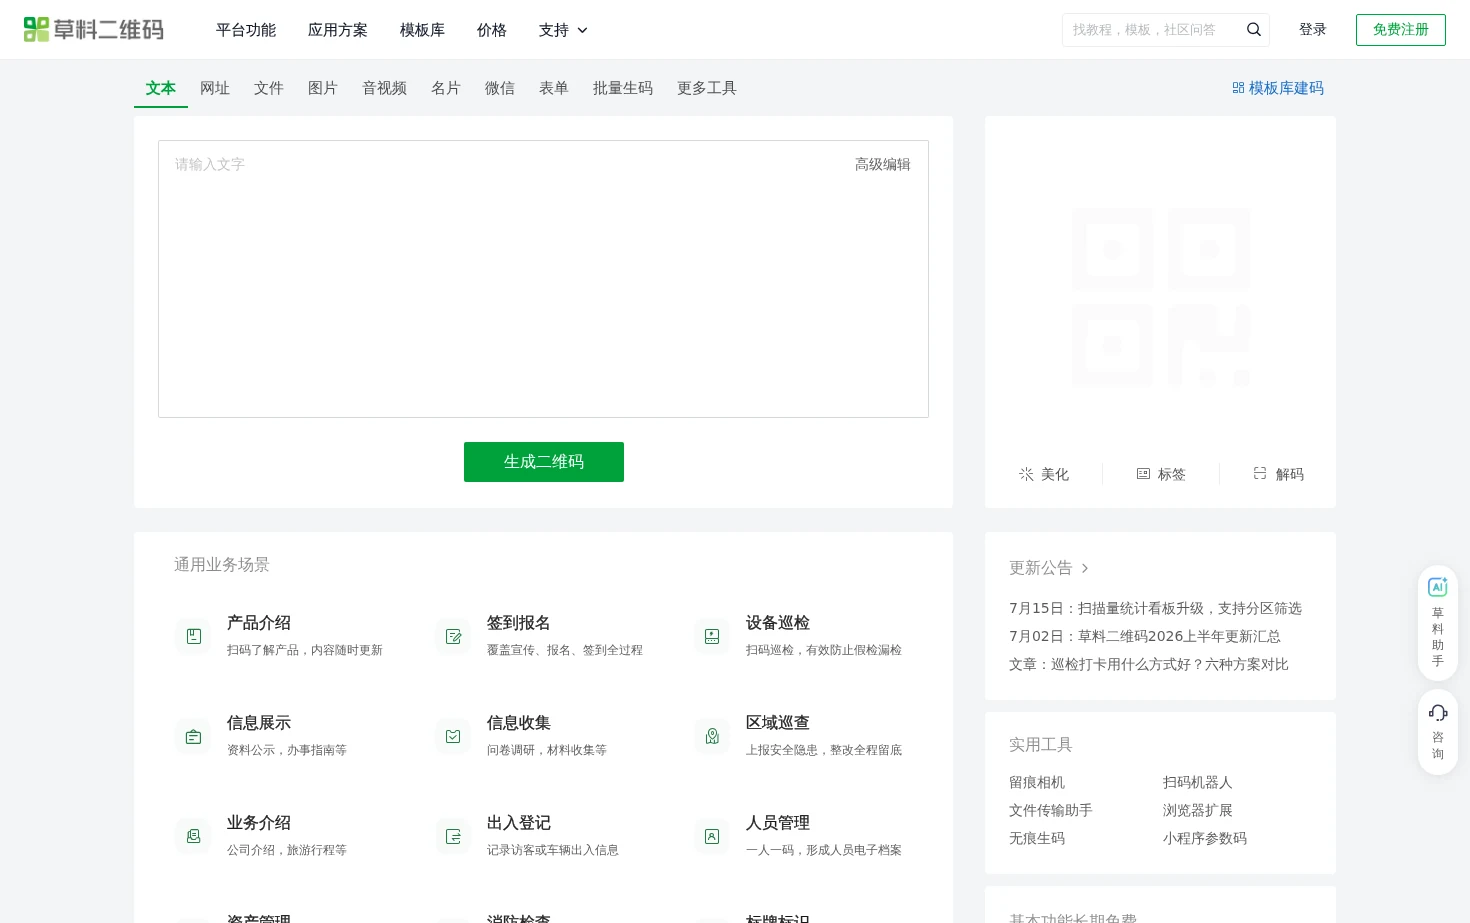1470x923 pixels.
Task: Expand 更新公告 via its chevron arrow
Action: (x=1085, y=568)
